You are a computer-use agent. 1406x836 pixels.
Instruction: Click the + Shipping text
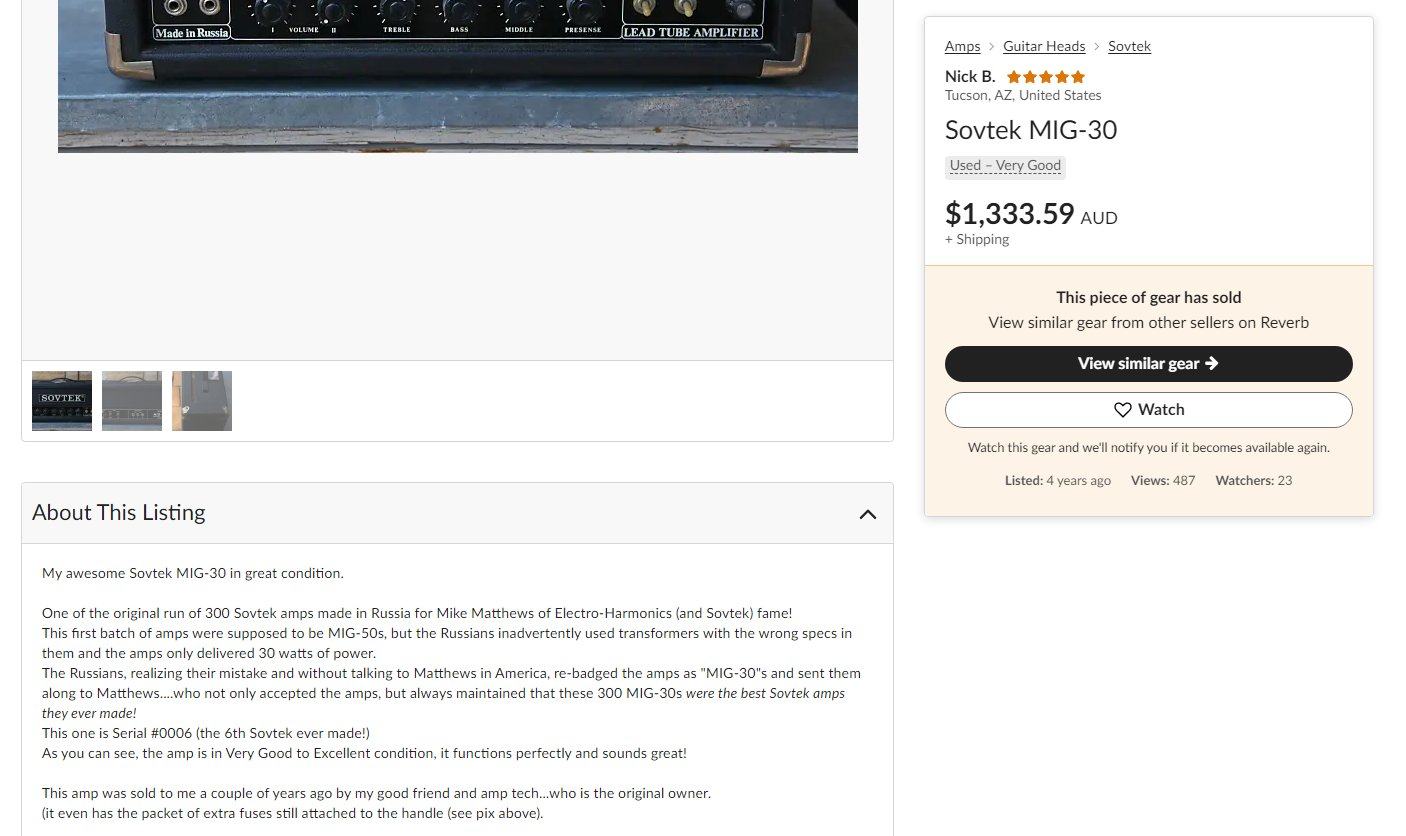point(976,239)
